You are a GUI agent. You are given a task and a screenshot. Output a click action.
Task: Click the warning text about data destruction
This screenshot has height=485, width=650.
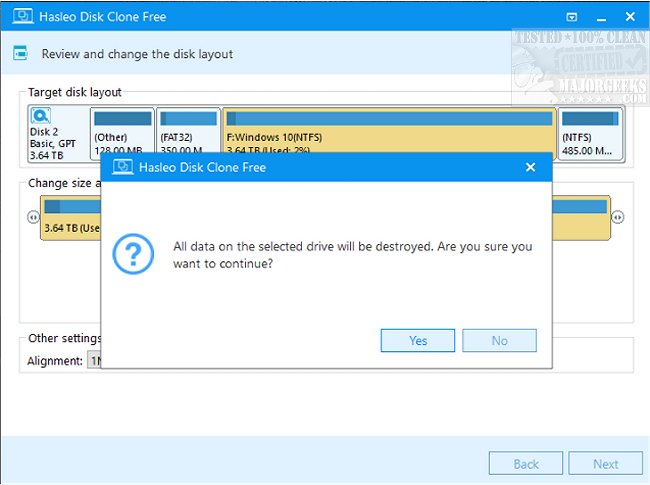pos(353,255)
